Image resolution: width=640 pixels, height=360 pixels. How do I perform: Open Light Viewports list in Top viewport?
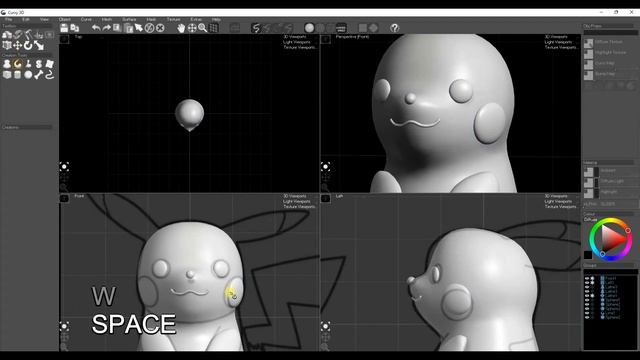(x=297, y=42)
